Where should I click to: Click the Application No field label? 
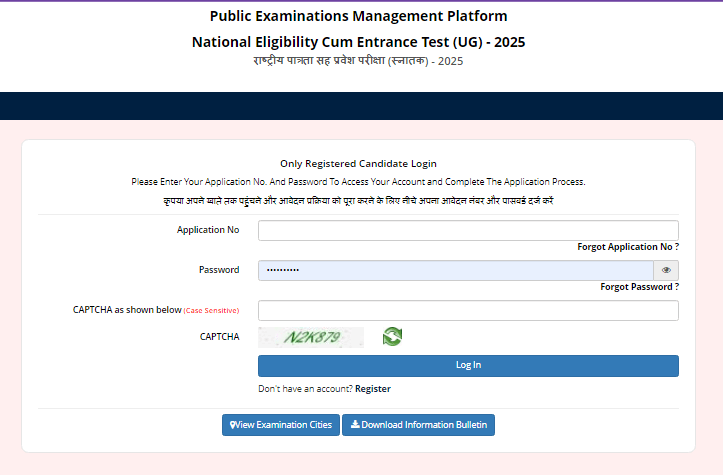(x=208, y=230)
